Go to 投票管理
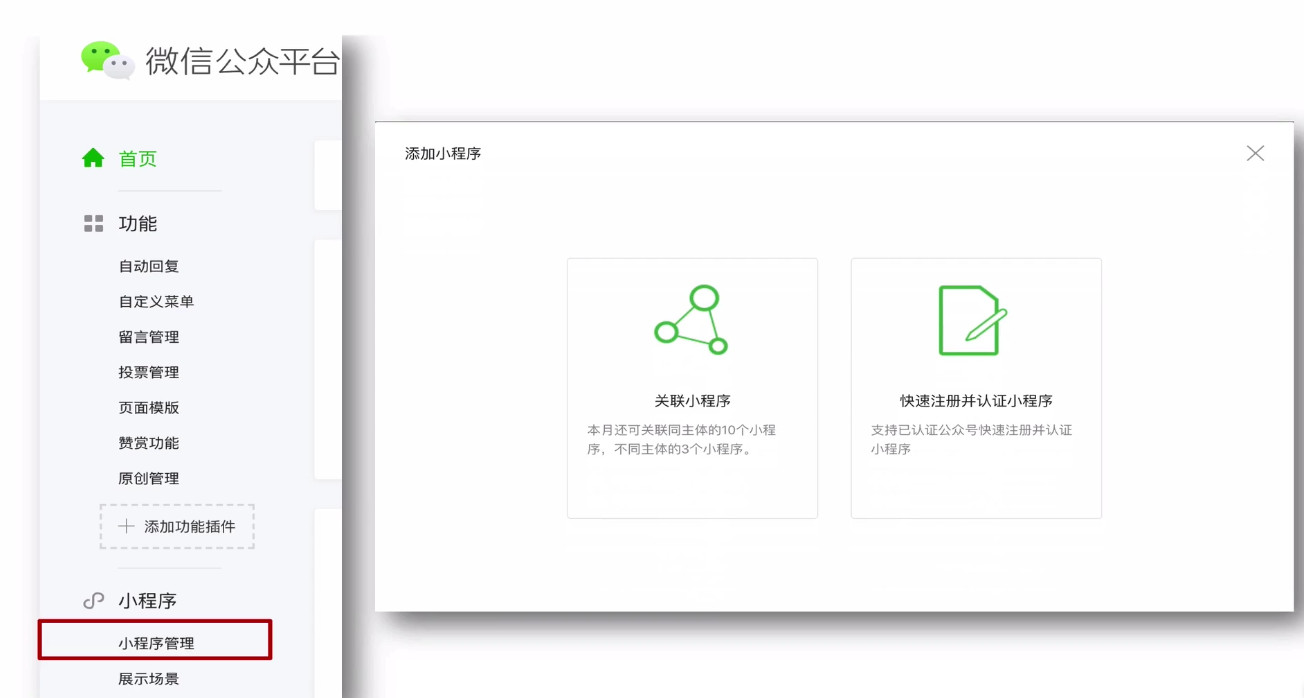 [149, 372]
